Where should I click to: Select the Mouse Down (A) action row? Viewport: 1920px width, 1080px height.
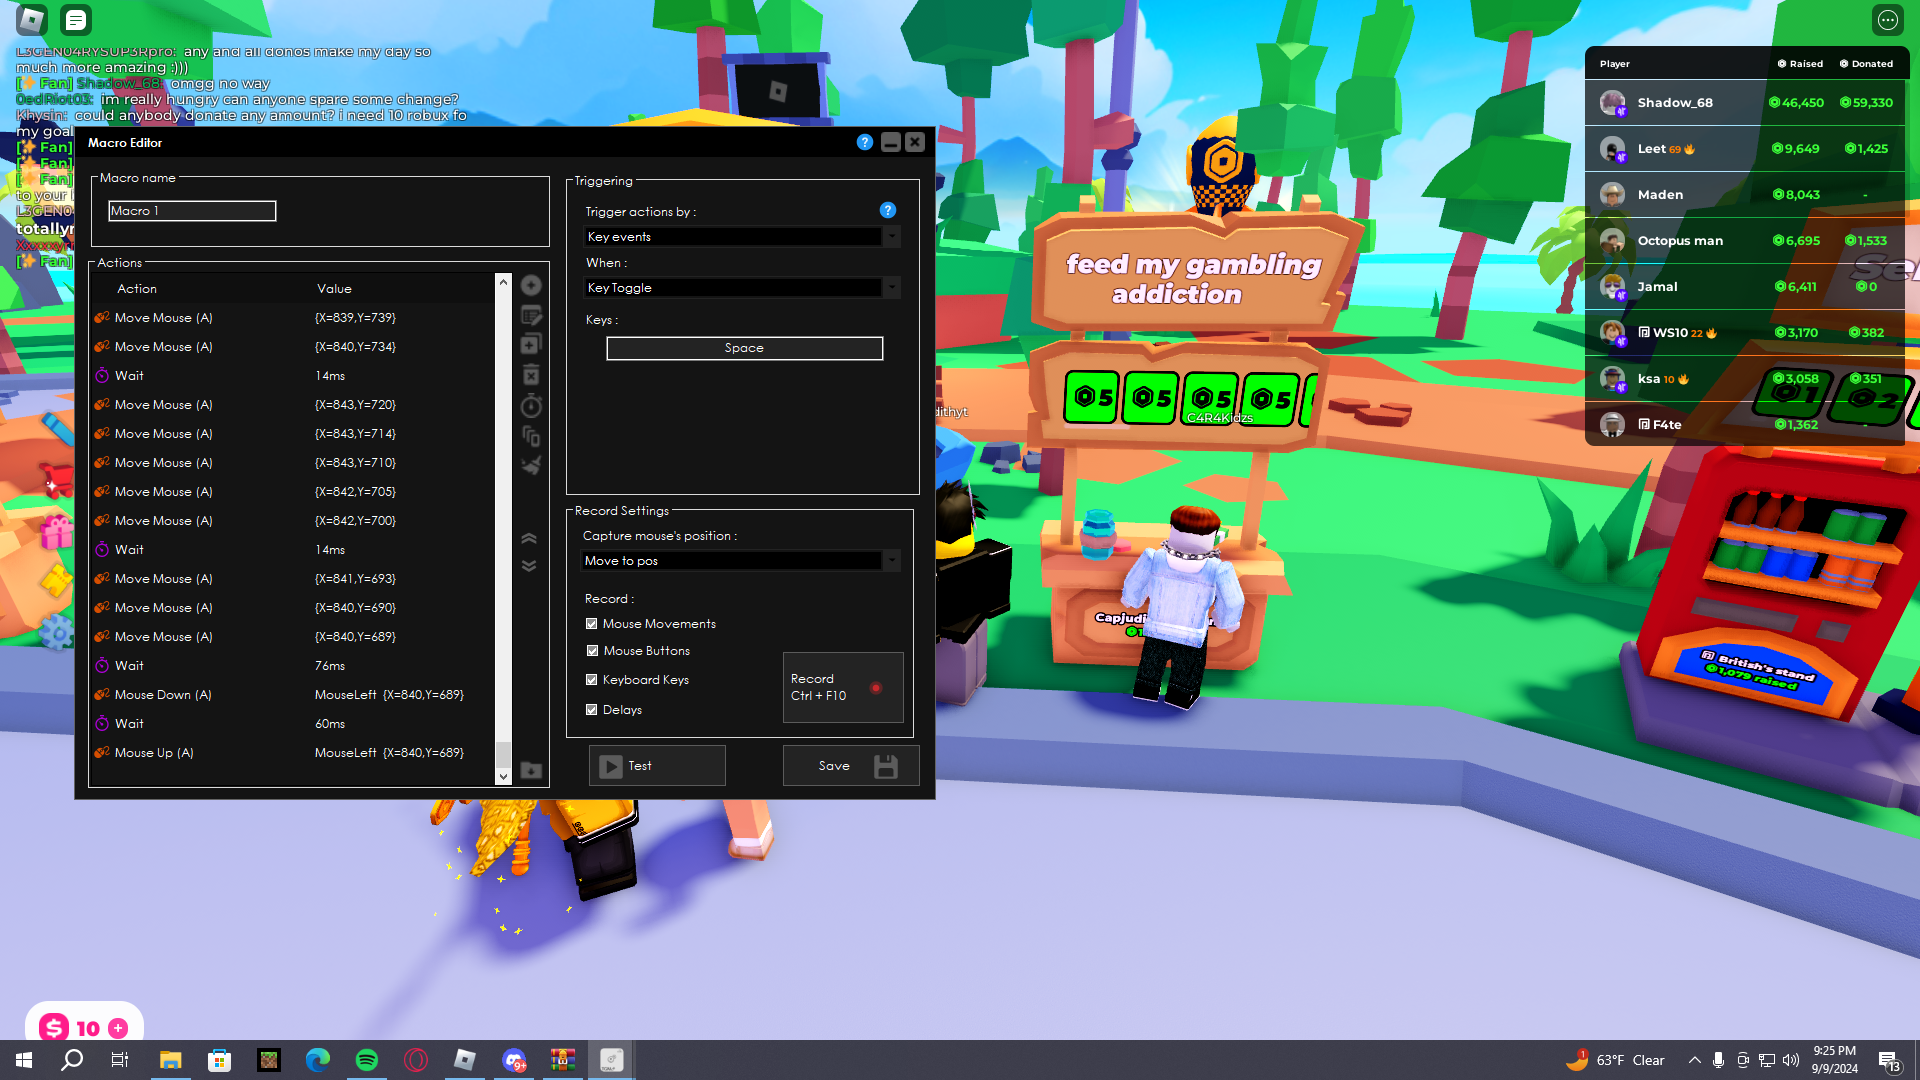(x=290, y=695)
